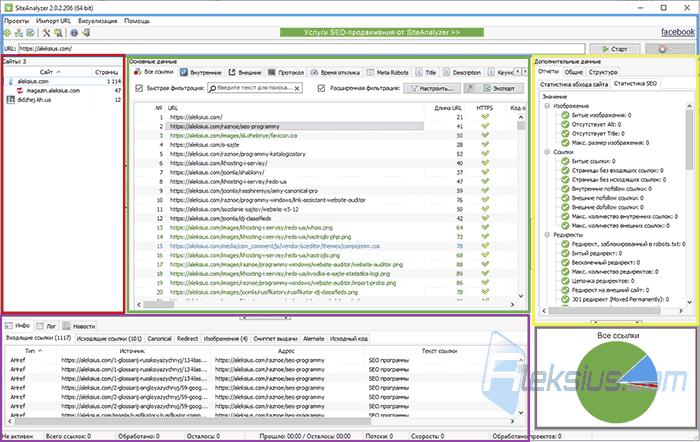Open the Импорт URL menu

pos(53,21)
